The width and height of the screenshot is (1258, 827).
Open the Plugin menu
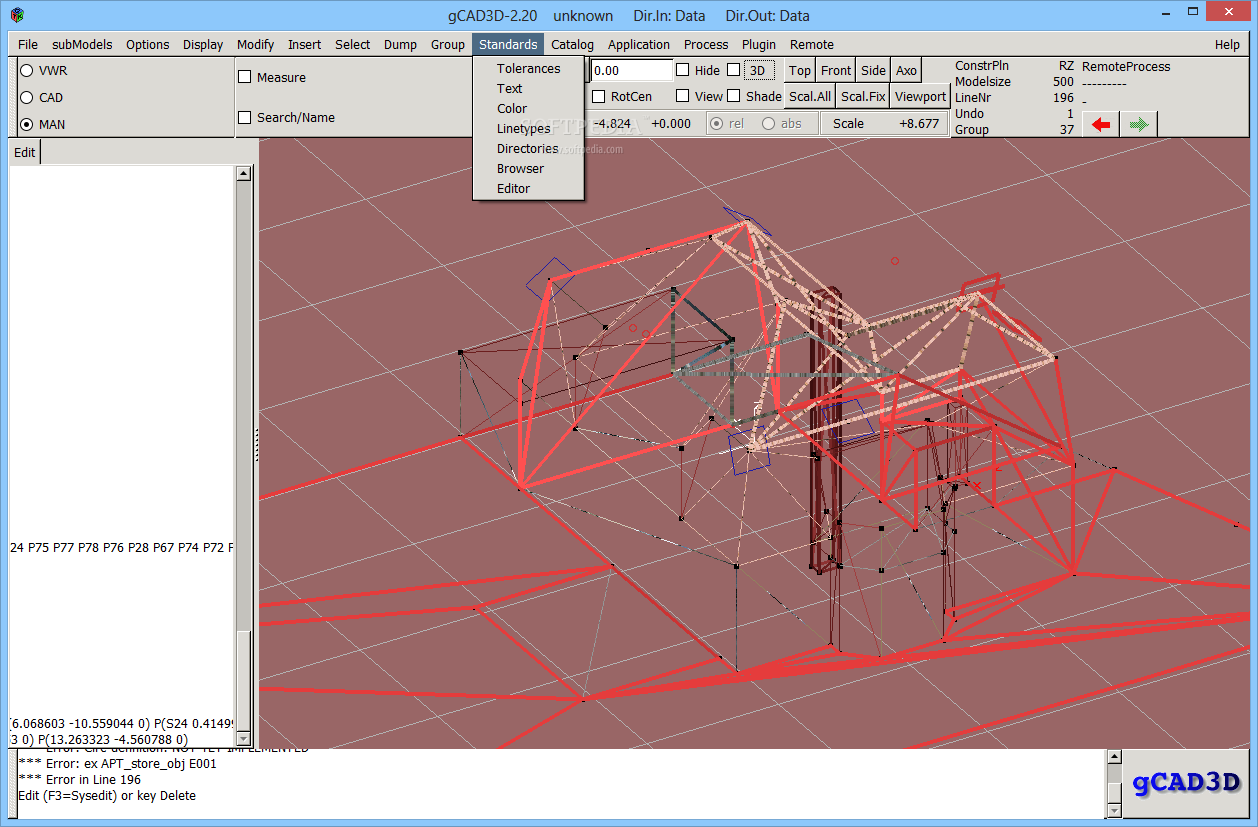pyautogui.click(x=759, y=44)
